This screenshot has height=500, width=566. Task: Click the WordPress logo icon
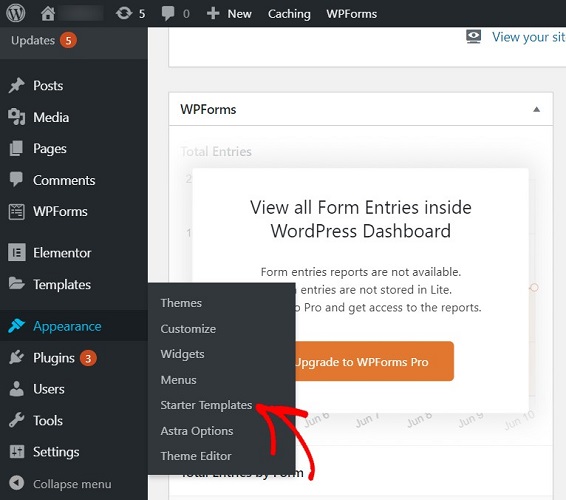pyautogui.click(x=16, y=13)
